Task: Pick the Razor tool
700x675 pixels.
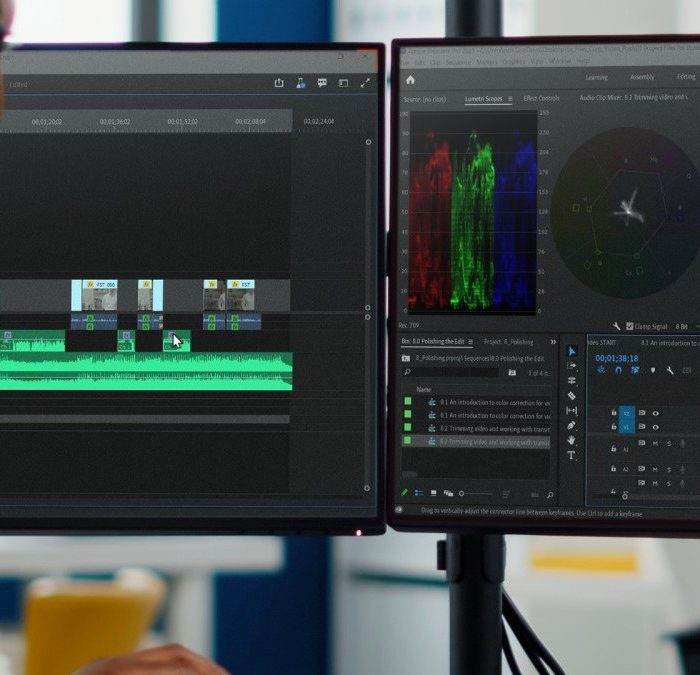Action: tap(571, 396)
